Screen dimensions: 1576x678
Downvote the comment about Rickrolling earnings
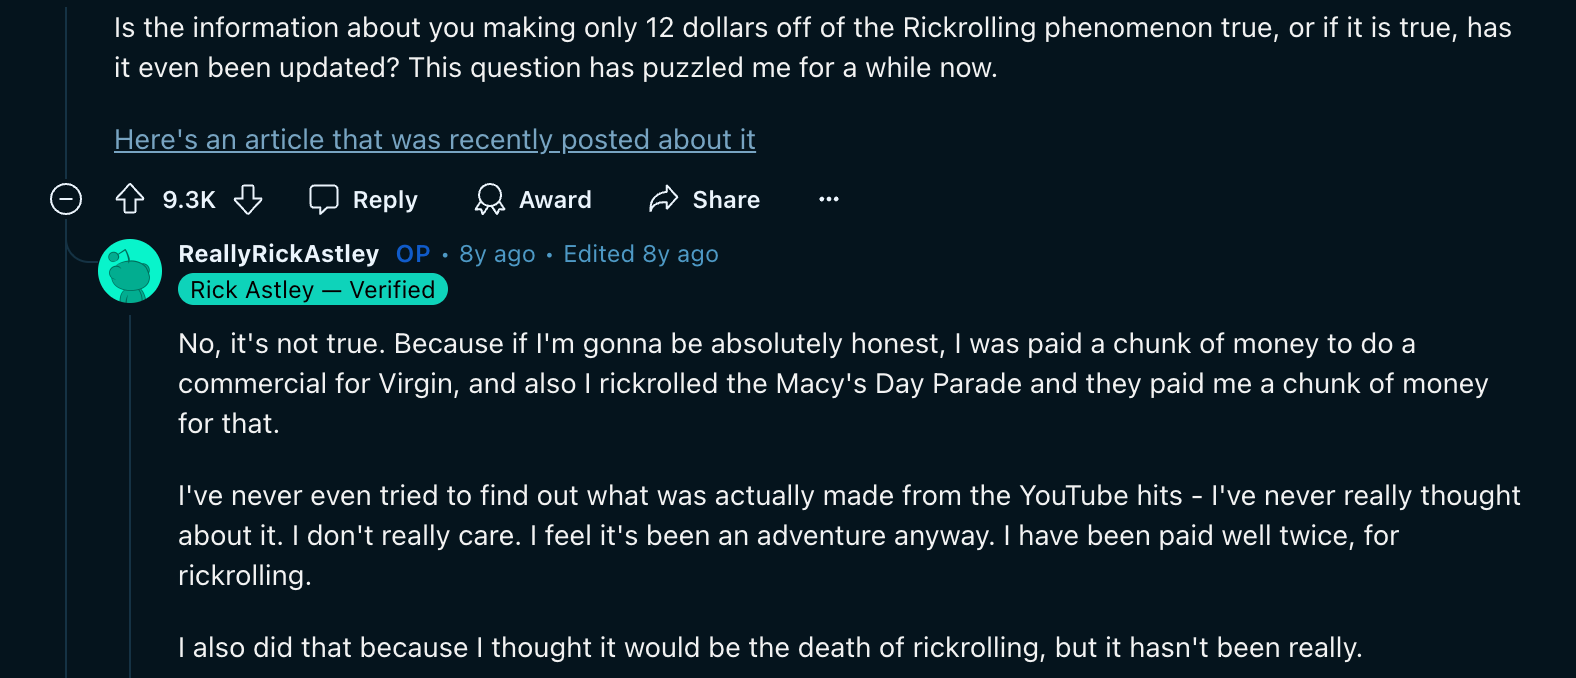click(248, 200)
